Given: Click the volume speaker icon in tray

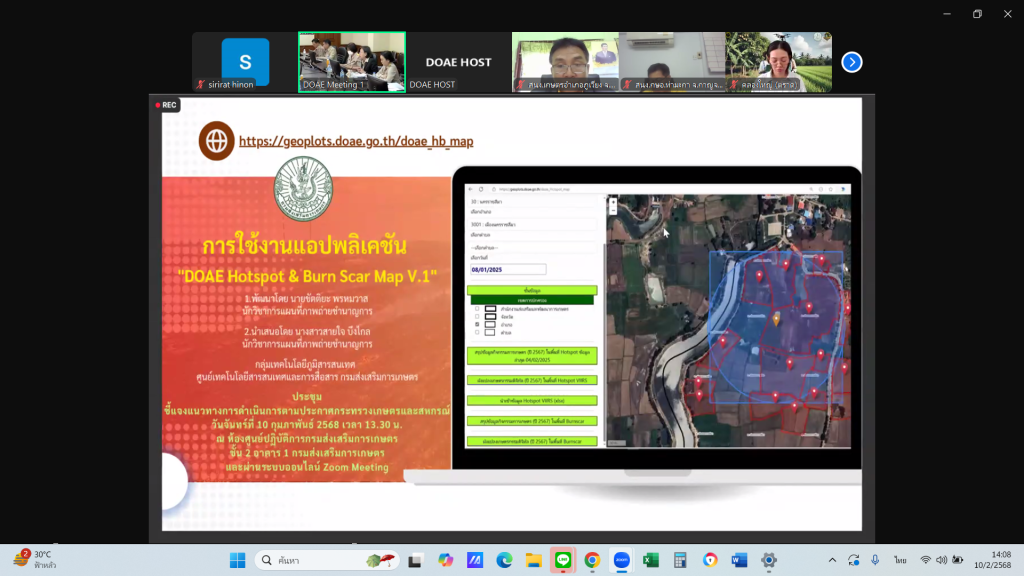Looking at the screenshot, I should [x=941, y=560].
